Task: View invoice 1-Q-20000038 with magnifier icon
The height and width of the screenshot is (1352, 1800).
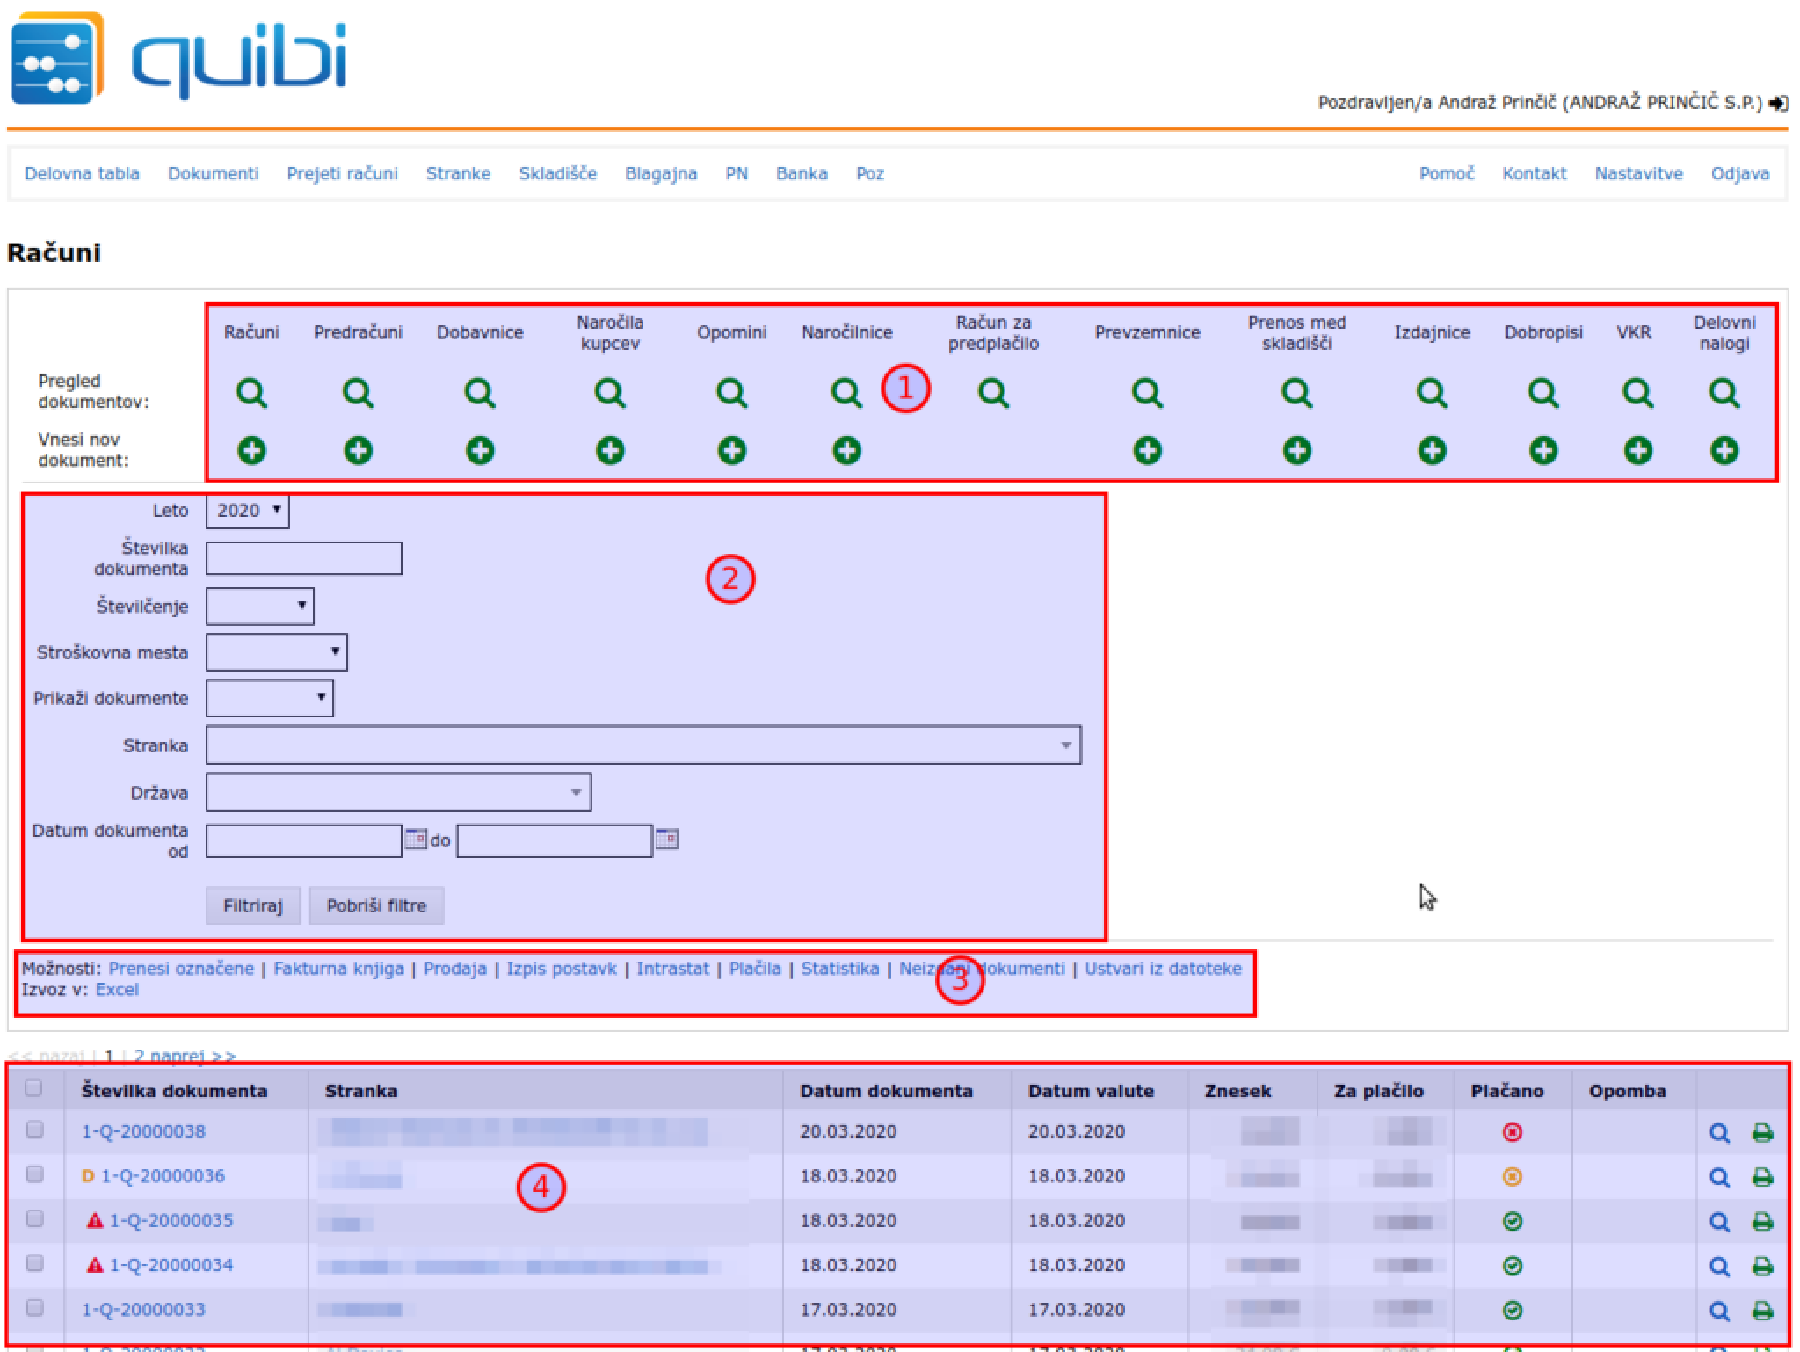Action: point(1719,1133)
